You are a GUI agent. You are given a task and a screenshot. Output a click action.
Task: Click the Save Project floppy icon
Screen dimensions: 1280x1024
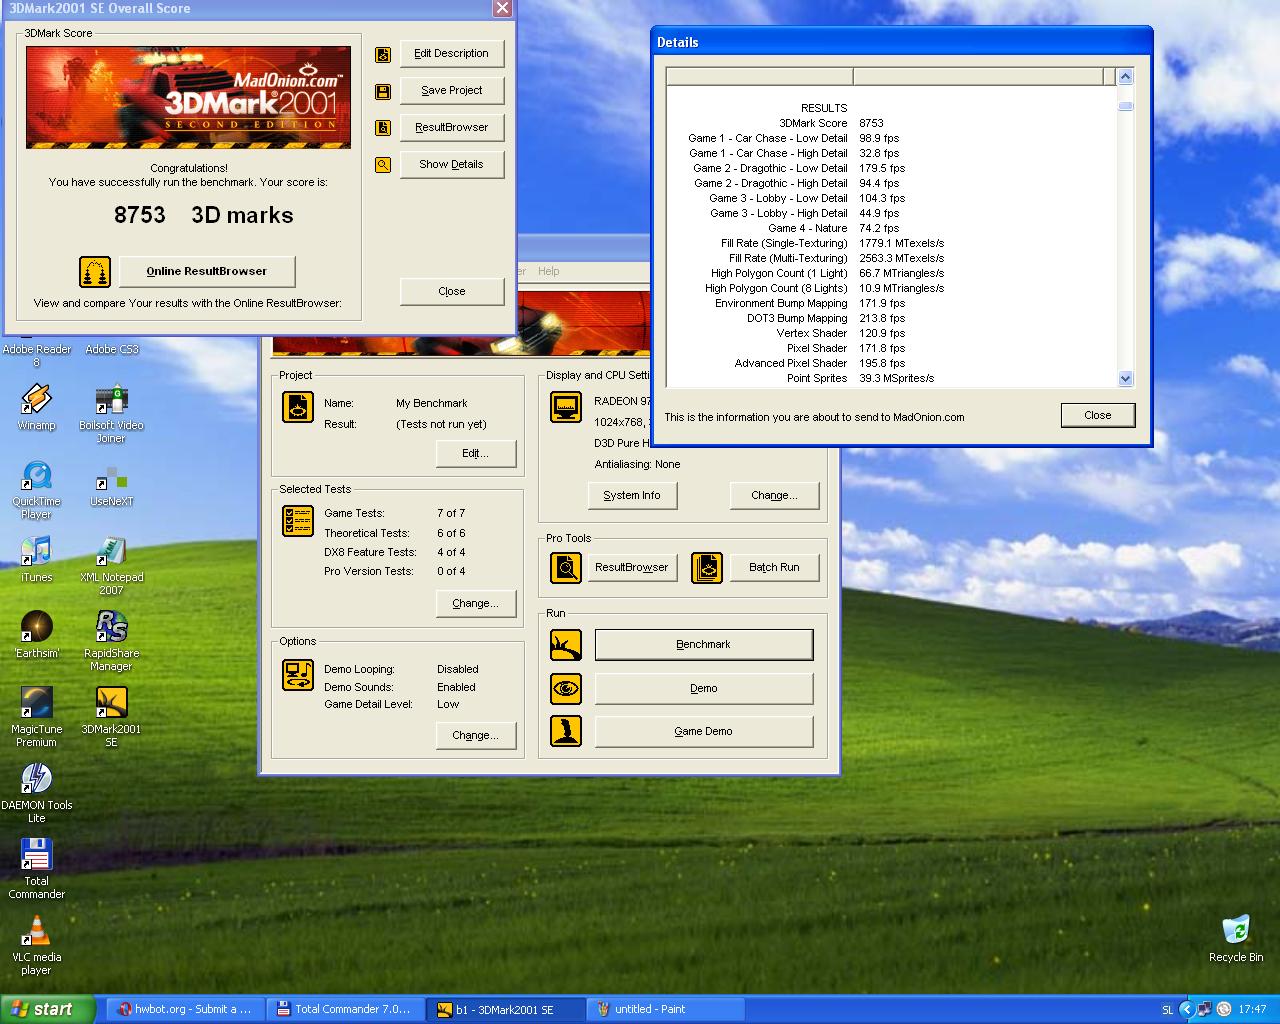point(383,92)
